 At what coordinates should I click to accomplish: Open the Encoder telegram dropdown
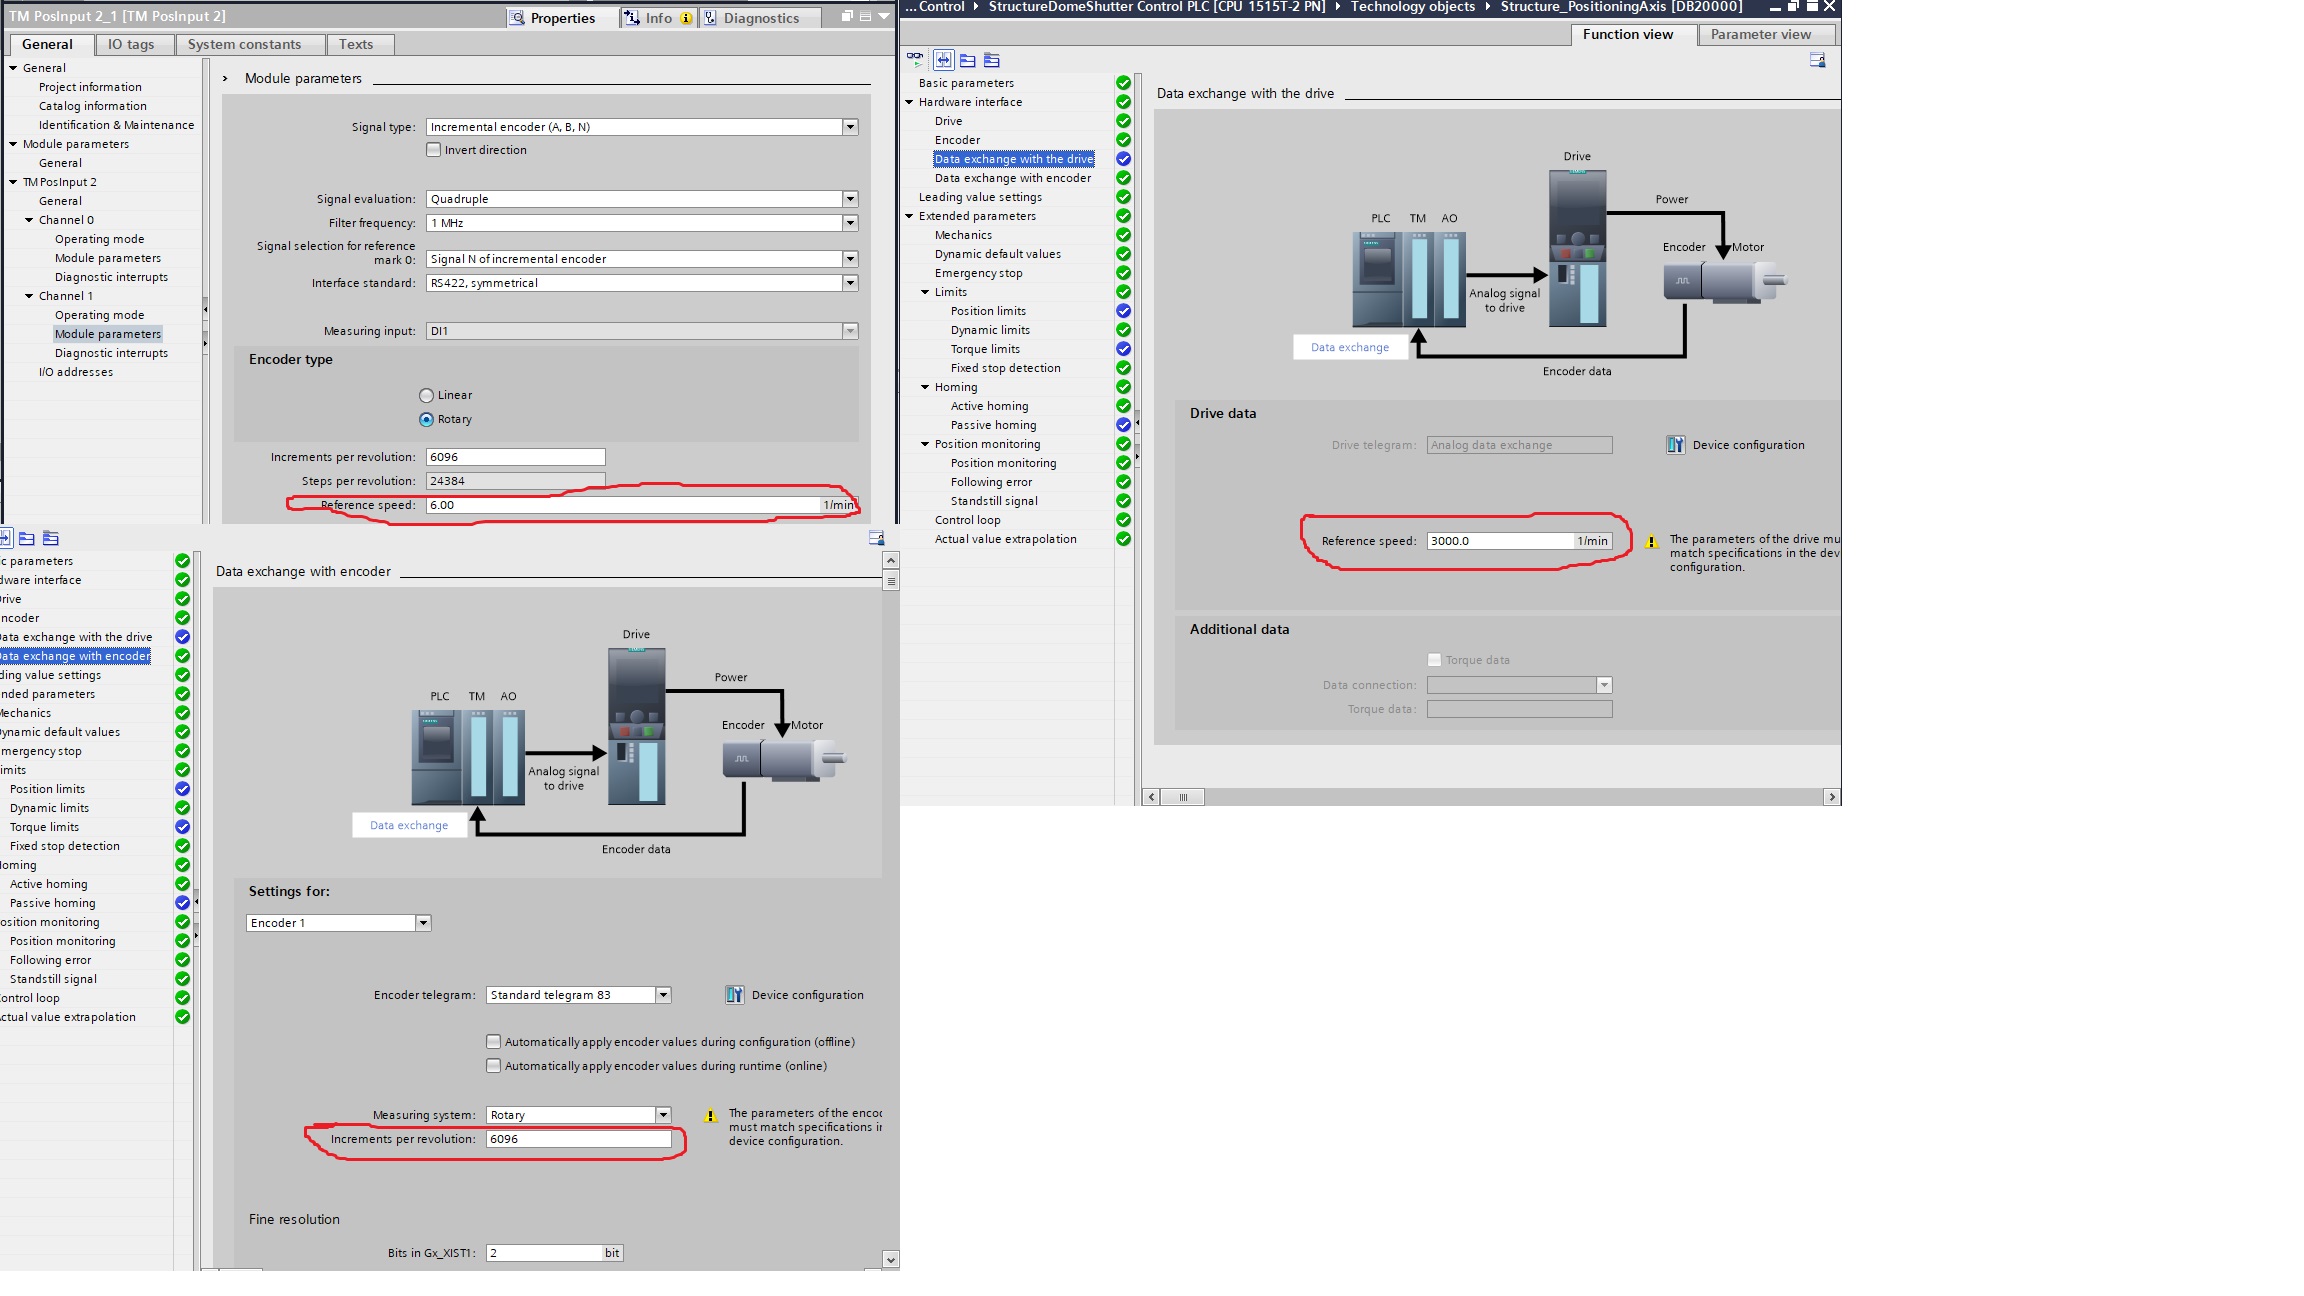pos(662,995)
